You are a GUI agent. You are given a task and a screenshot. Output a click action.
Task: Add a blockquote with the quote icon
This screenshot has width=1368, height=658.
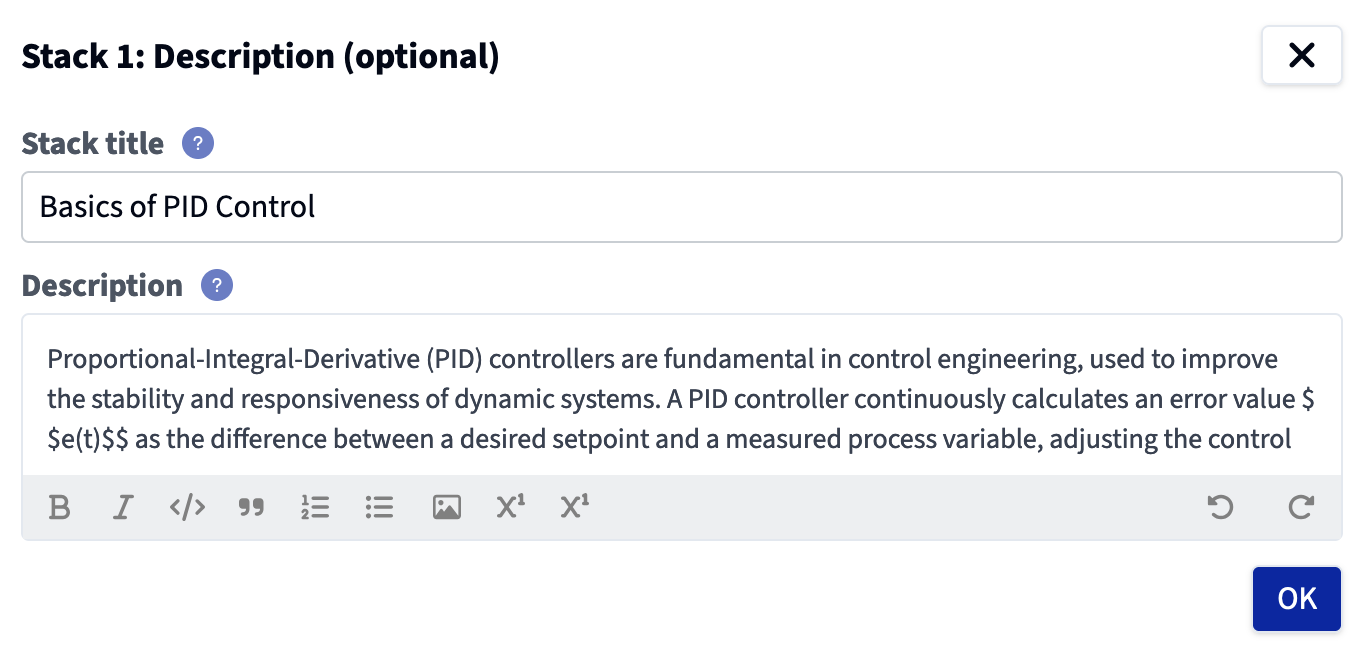pyautogui.click(x=251, y=508)
